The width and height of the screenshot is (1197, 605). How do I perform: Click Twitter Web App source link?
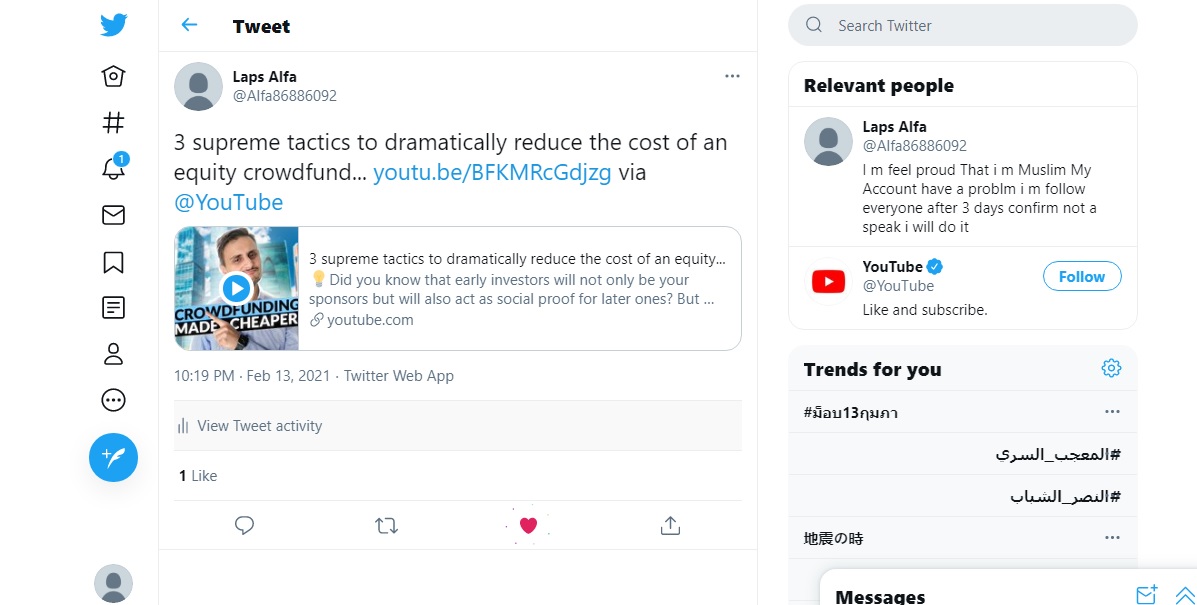398,375
